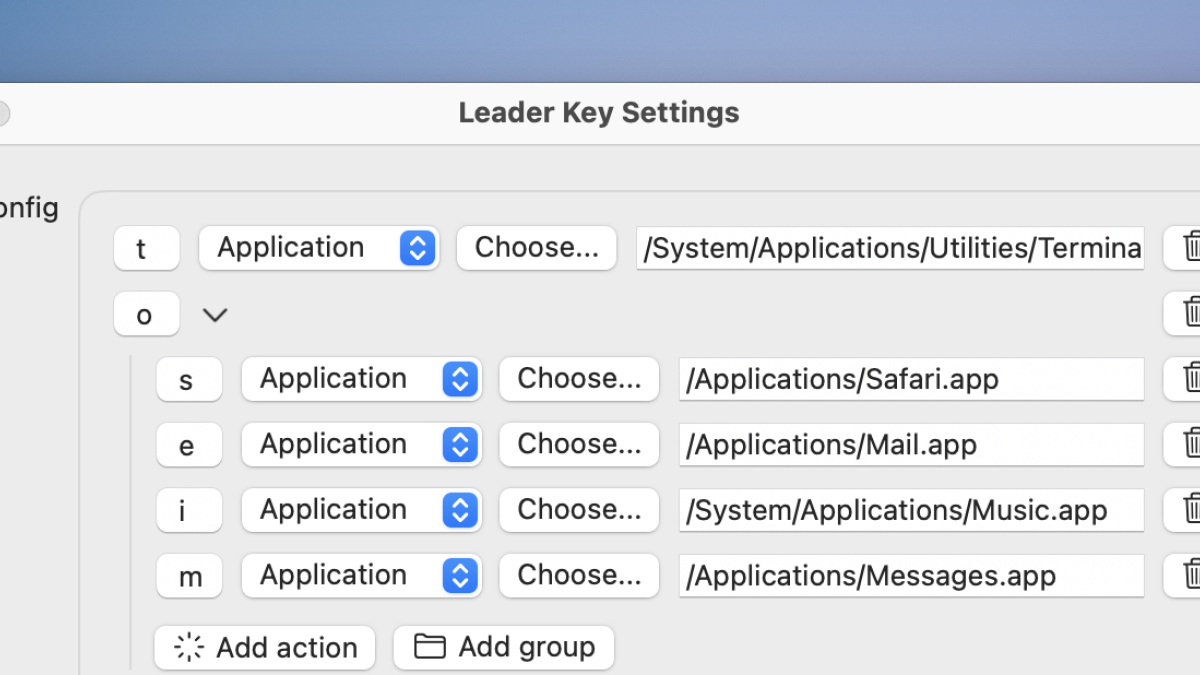The width and height of the screenshot is (1200, 675).
Task: Delete the 'o' group with trash icon
Action: point(1188,313)
